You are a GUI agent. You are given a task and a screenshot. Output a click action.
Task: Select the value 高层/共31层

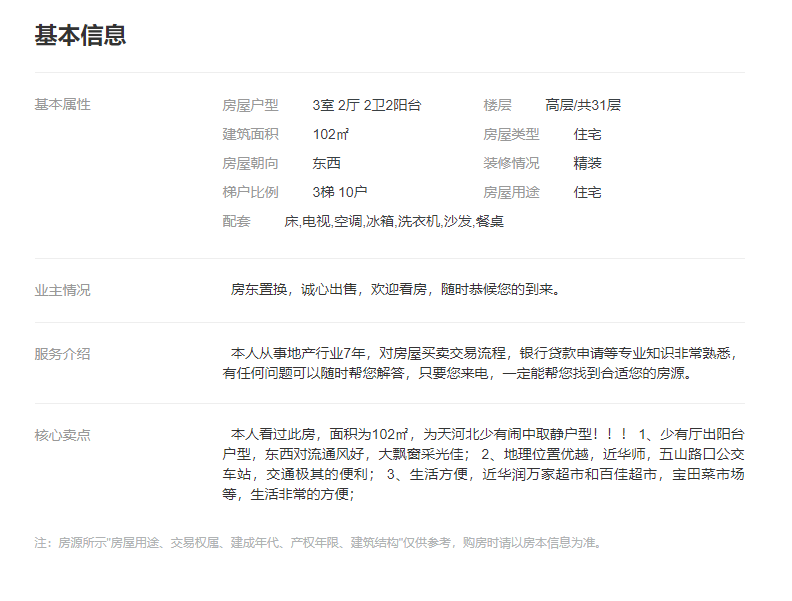583,105
